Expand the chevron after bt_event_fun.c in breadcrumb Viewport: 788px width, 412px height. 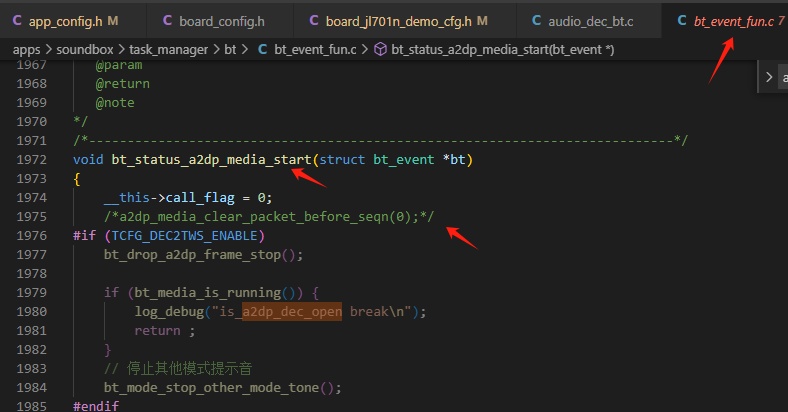point(365,50)
